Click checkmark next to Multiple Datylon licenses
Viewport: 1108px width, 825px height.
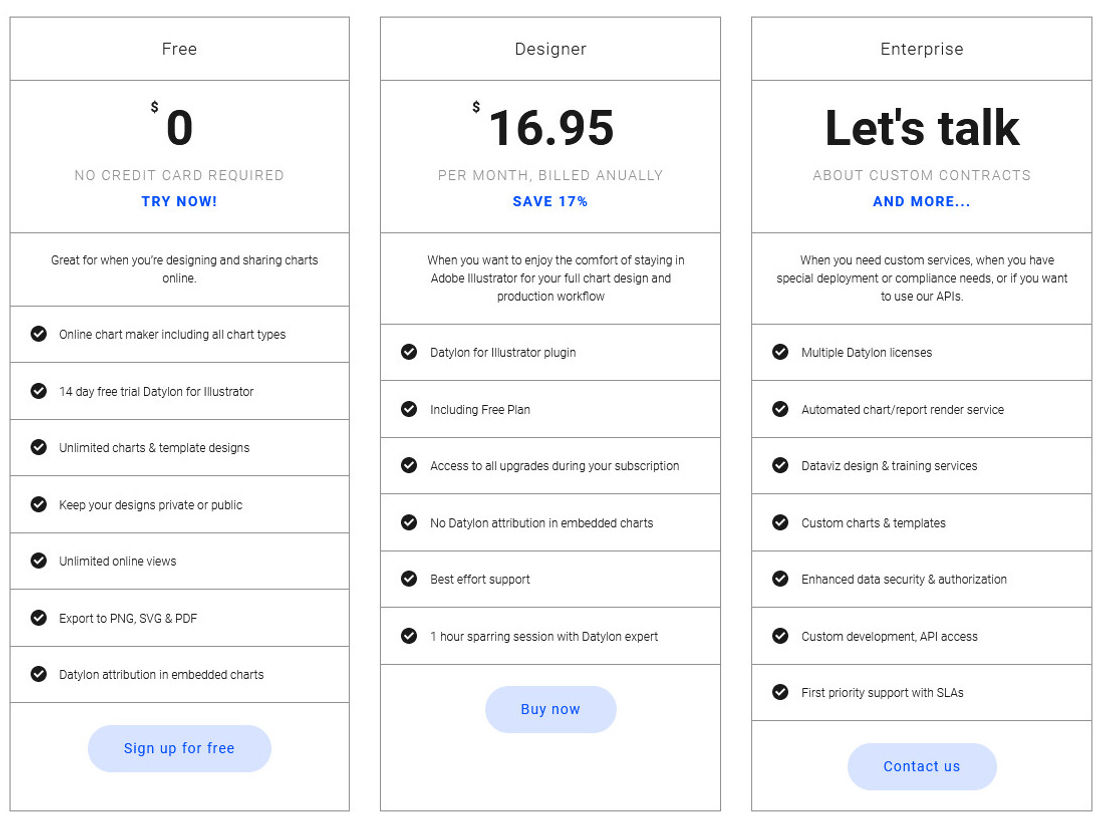[x=780, y=352]
